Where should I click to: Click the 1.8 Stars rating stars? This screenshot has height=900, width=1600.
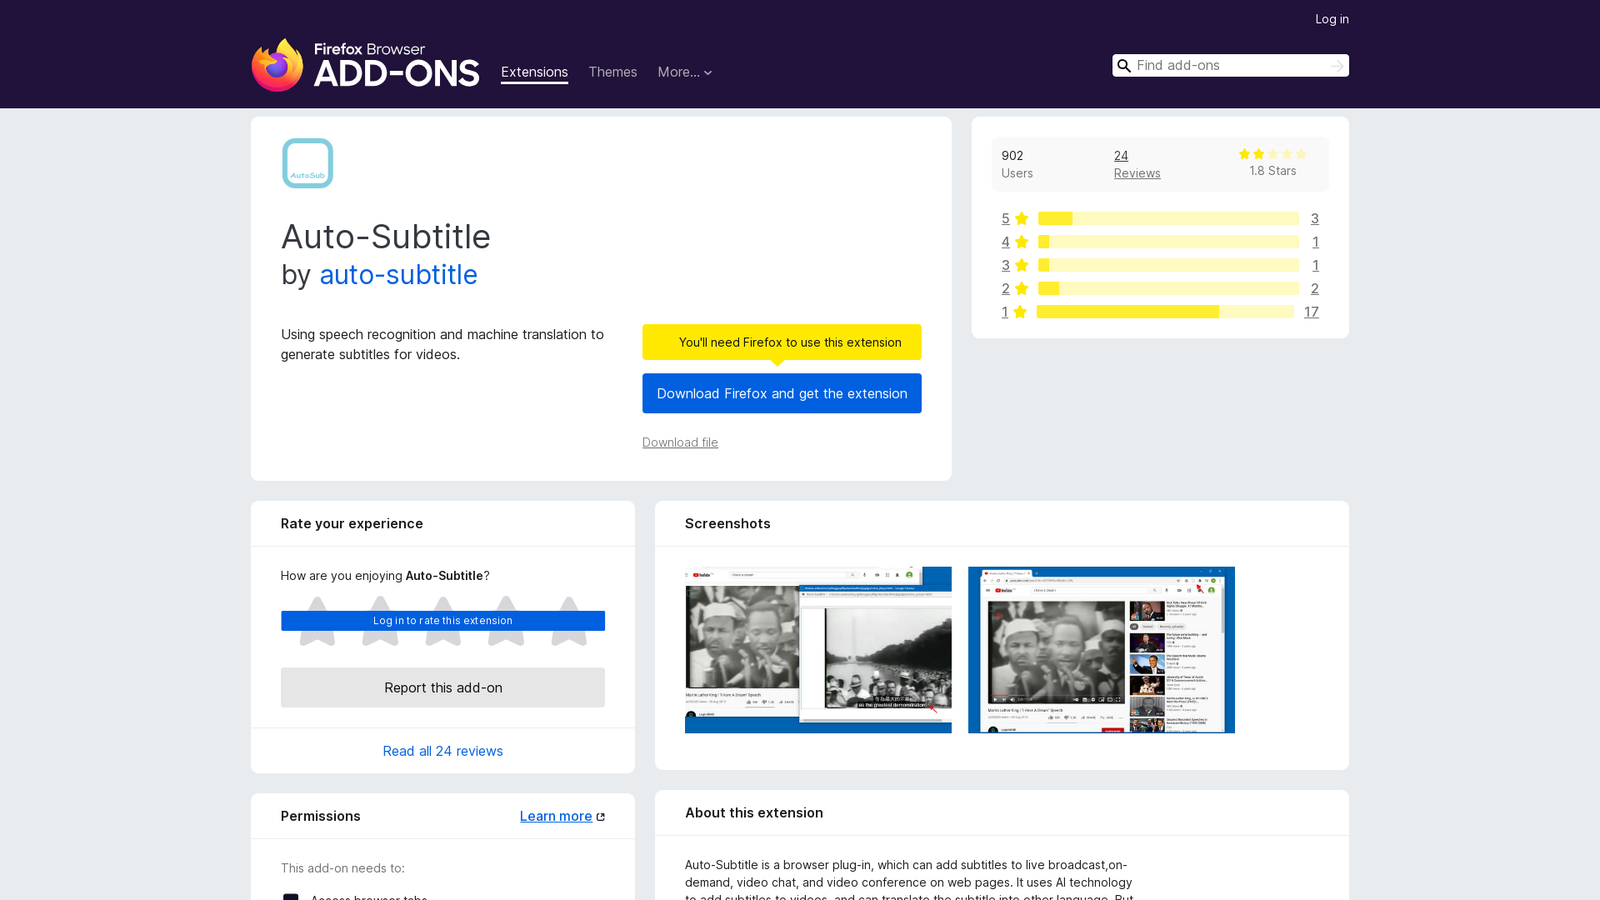[1273, 154]
